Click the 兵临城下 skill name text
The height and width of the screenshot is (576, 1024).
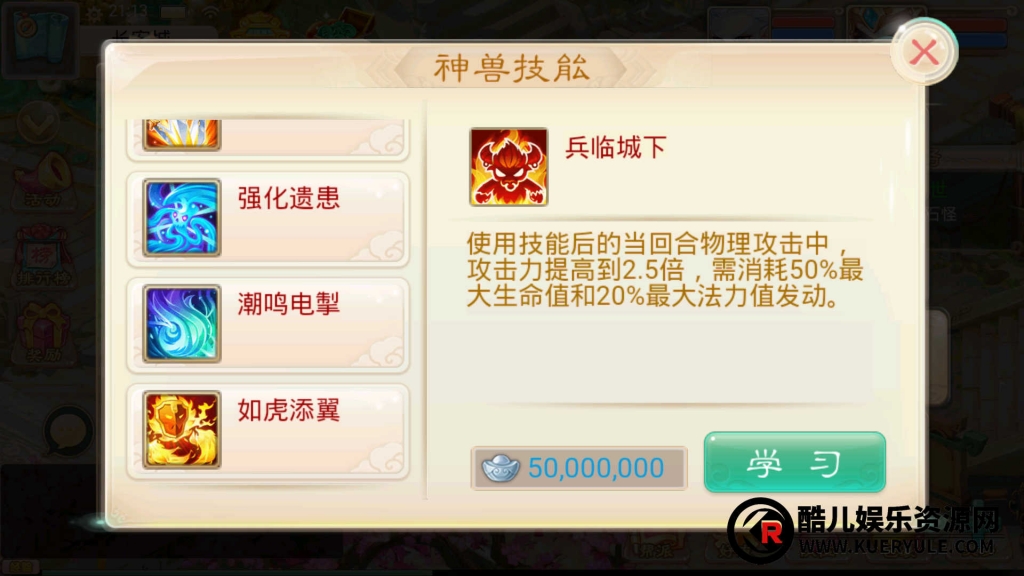coord(615,148)
